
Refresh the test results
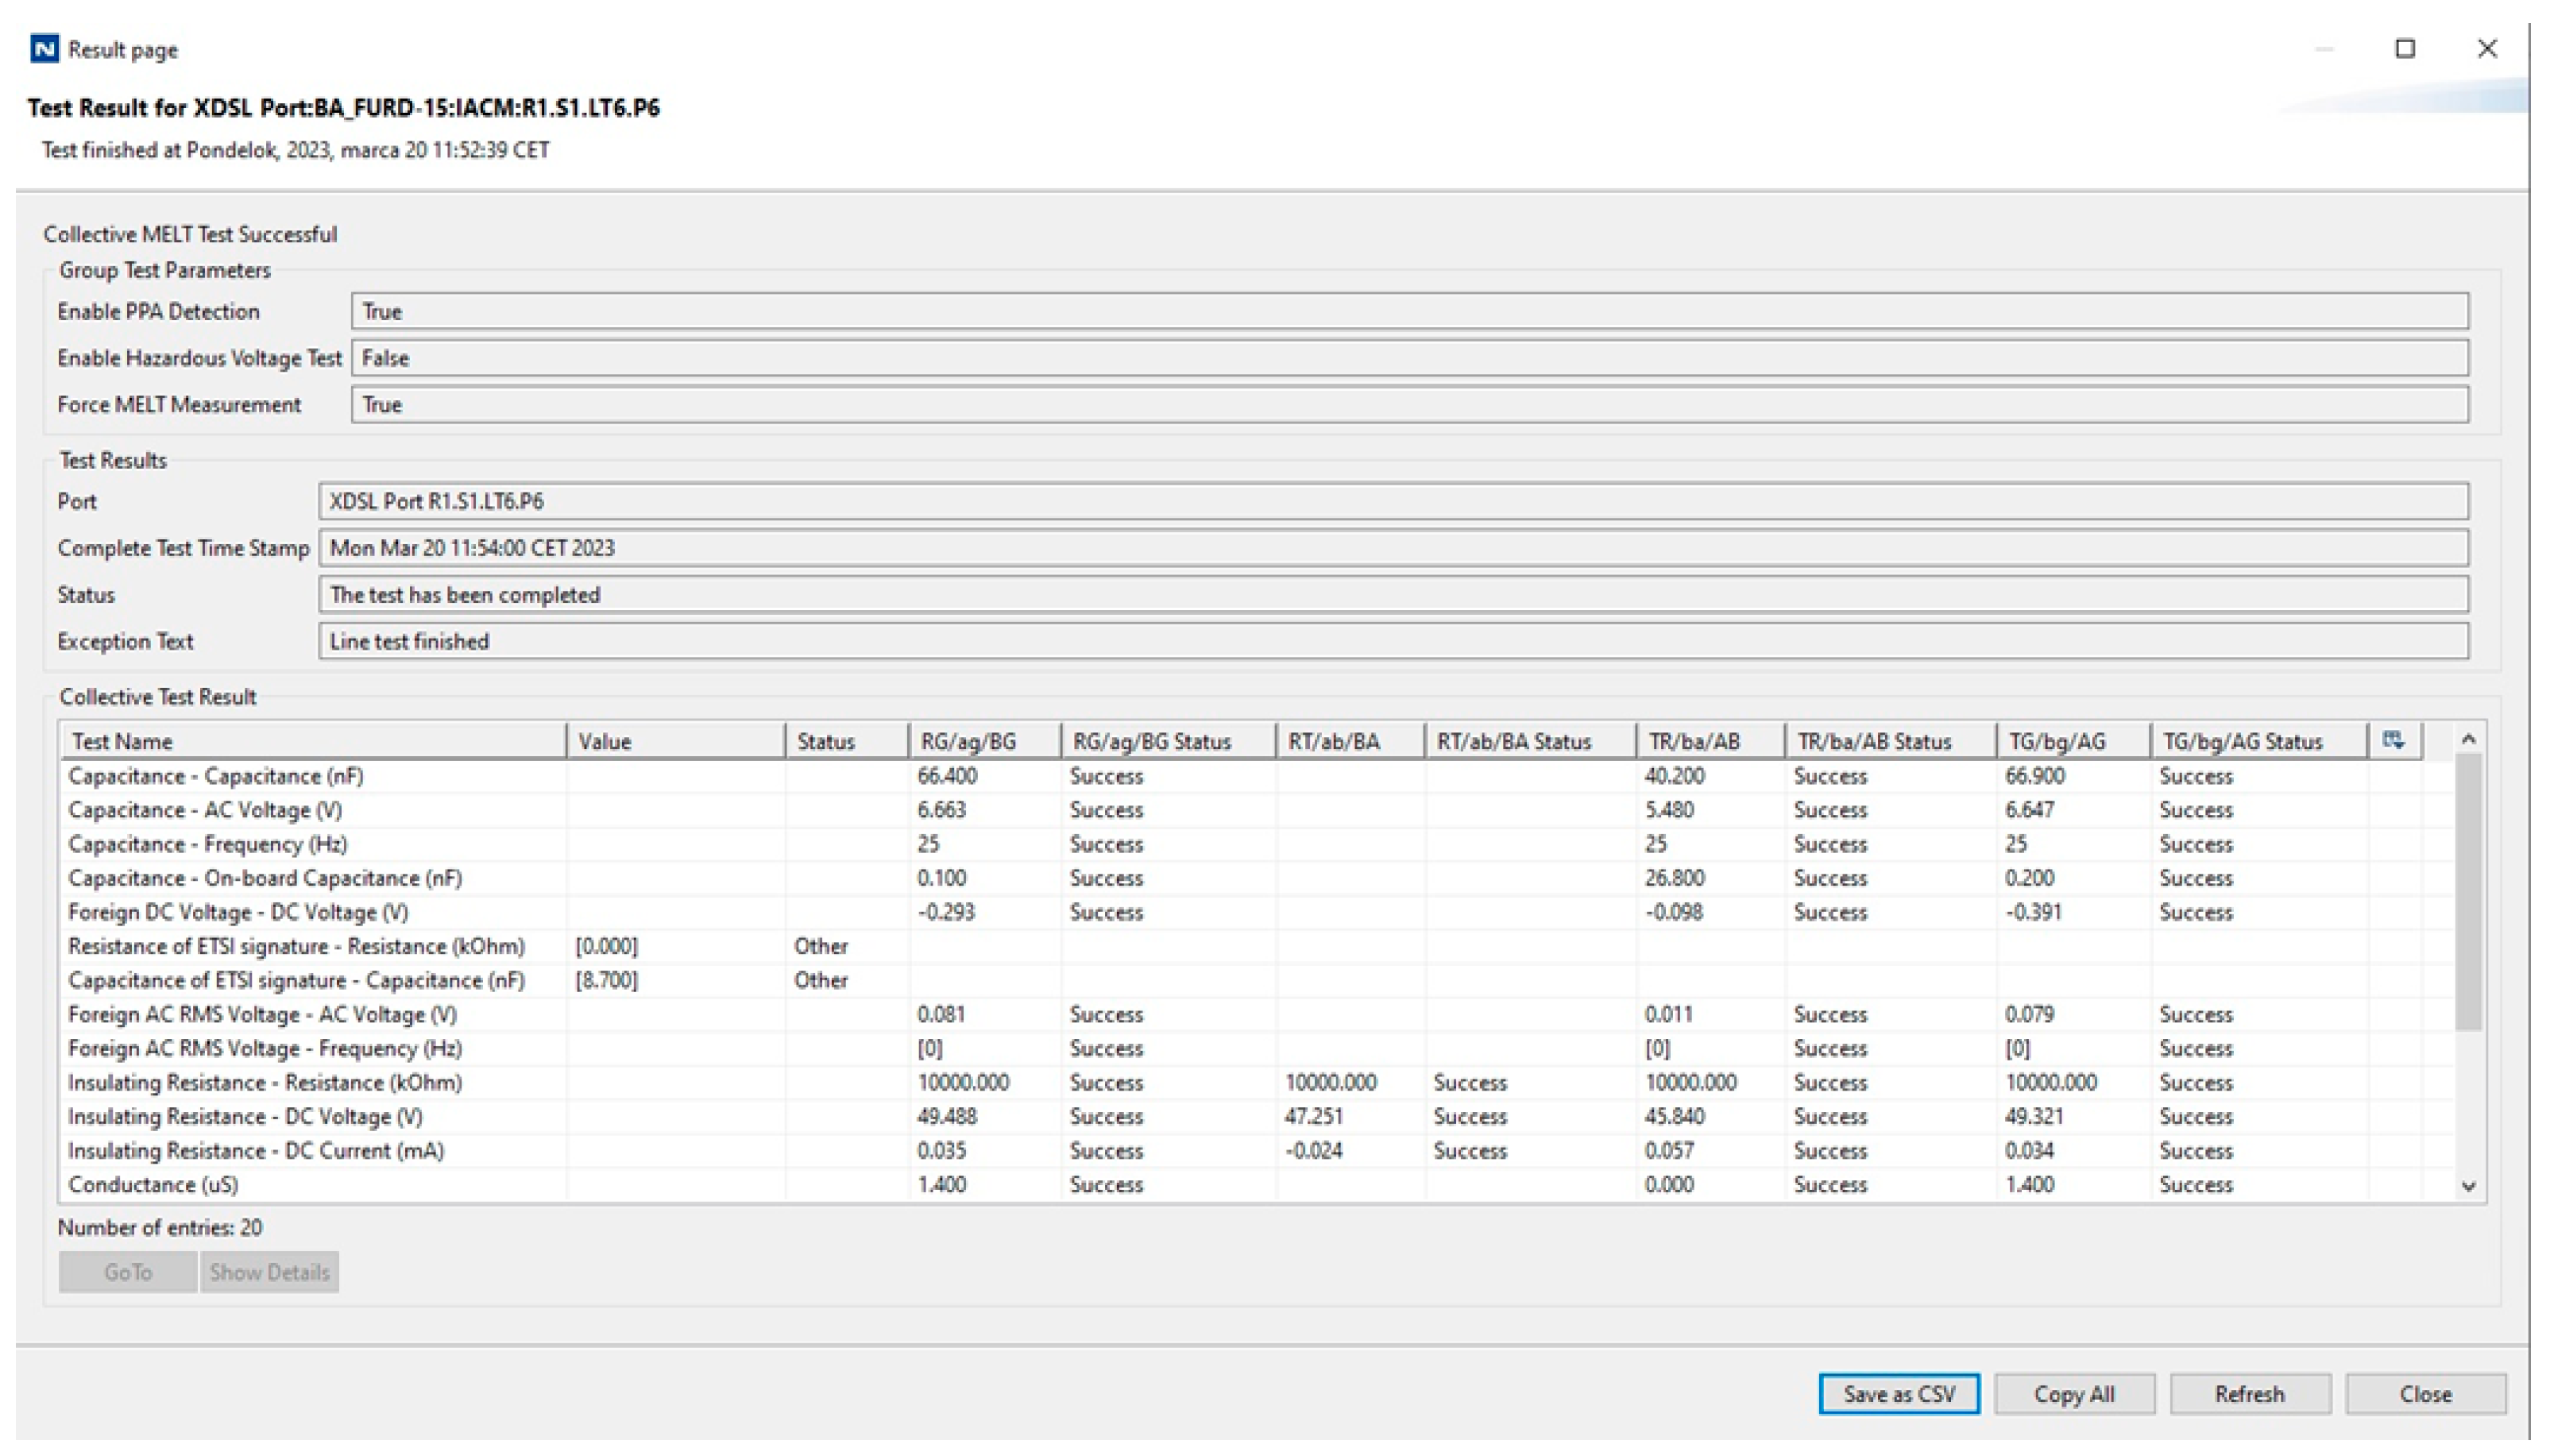click(2248, 1393)
